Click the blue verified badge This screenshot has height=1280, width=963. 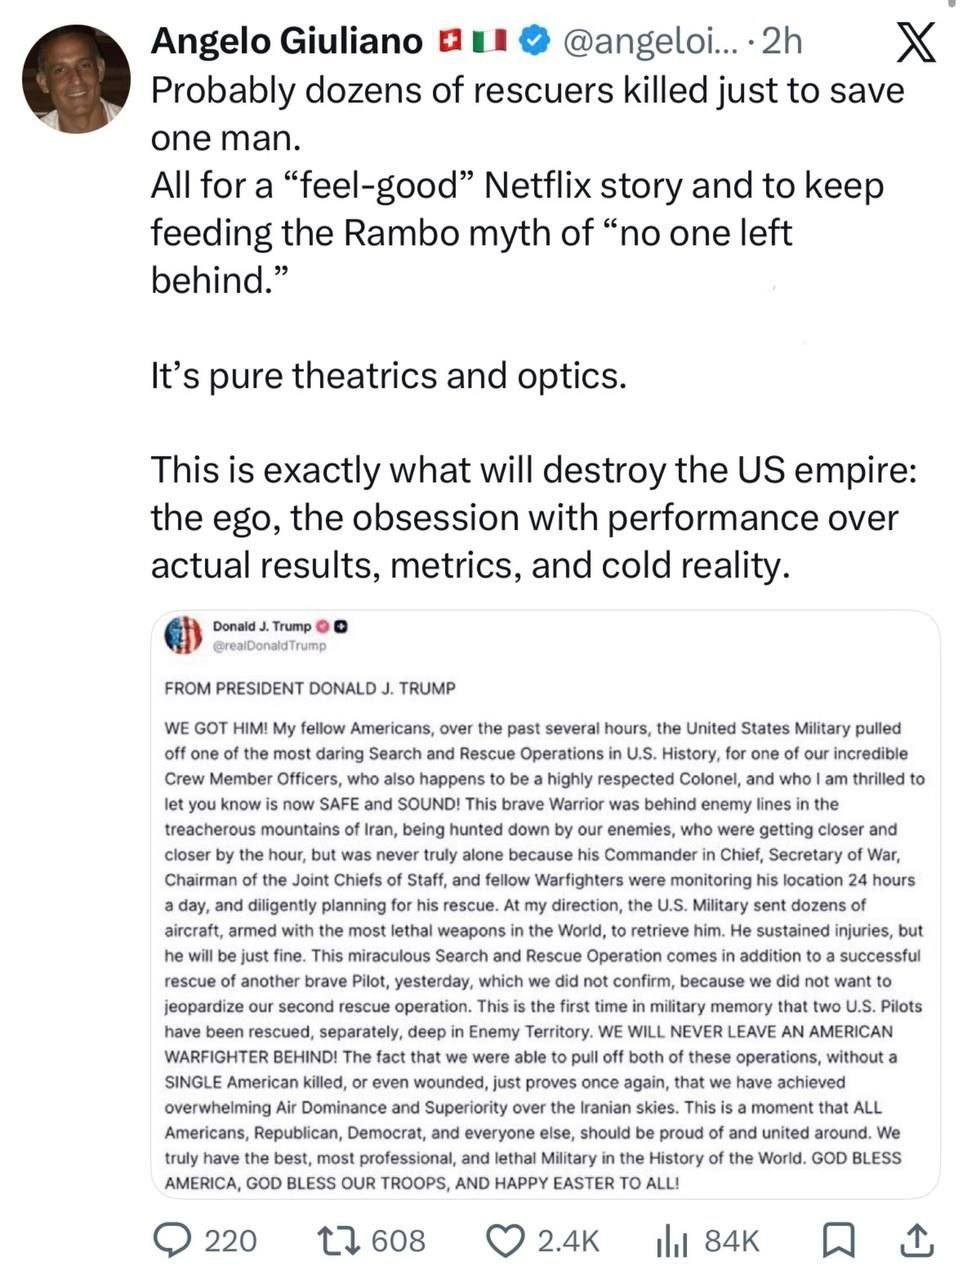pos(537,40)
